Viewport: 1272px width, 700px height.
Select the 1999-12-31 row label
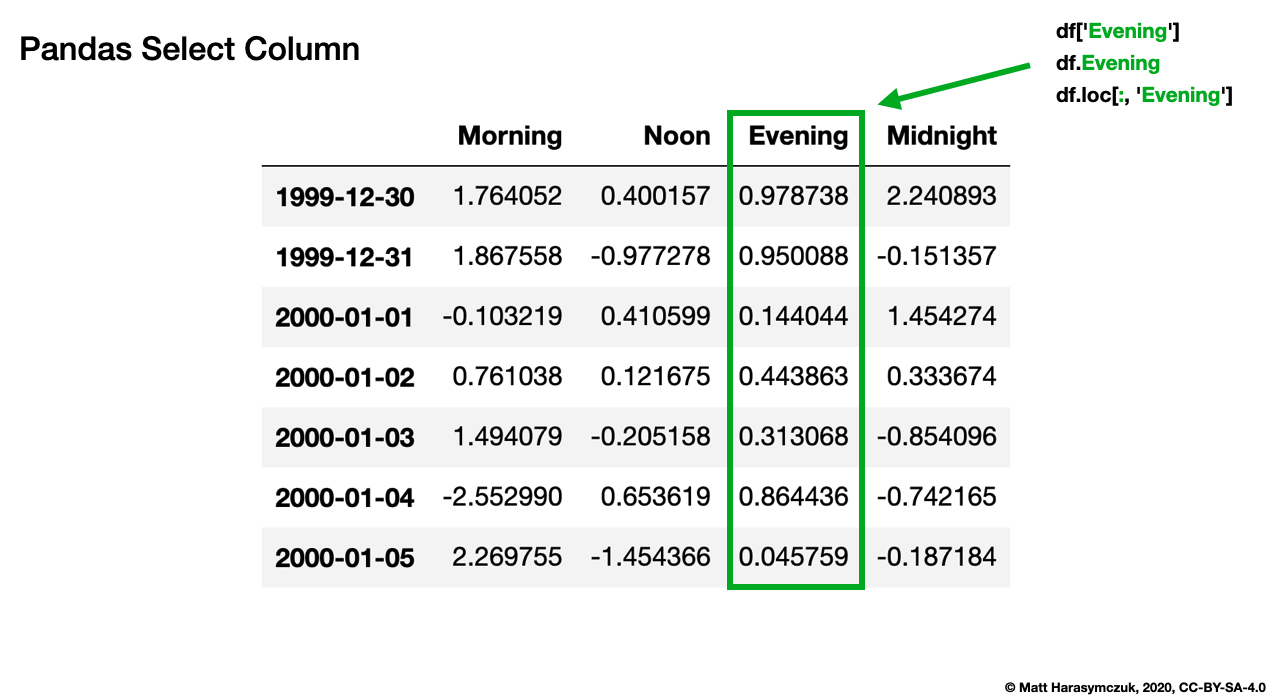click(x=346, y=257)
